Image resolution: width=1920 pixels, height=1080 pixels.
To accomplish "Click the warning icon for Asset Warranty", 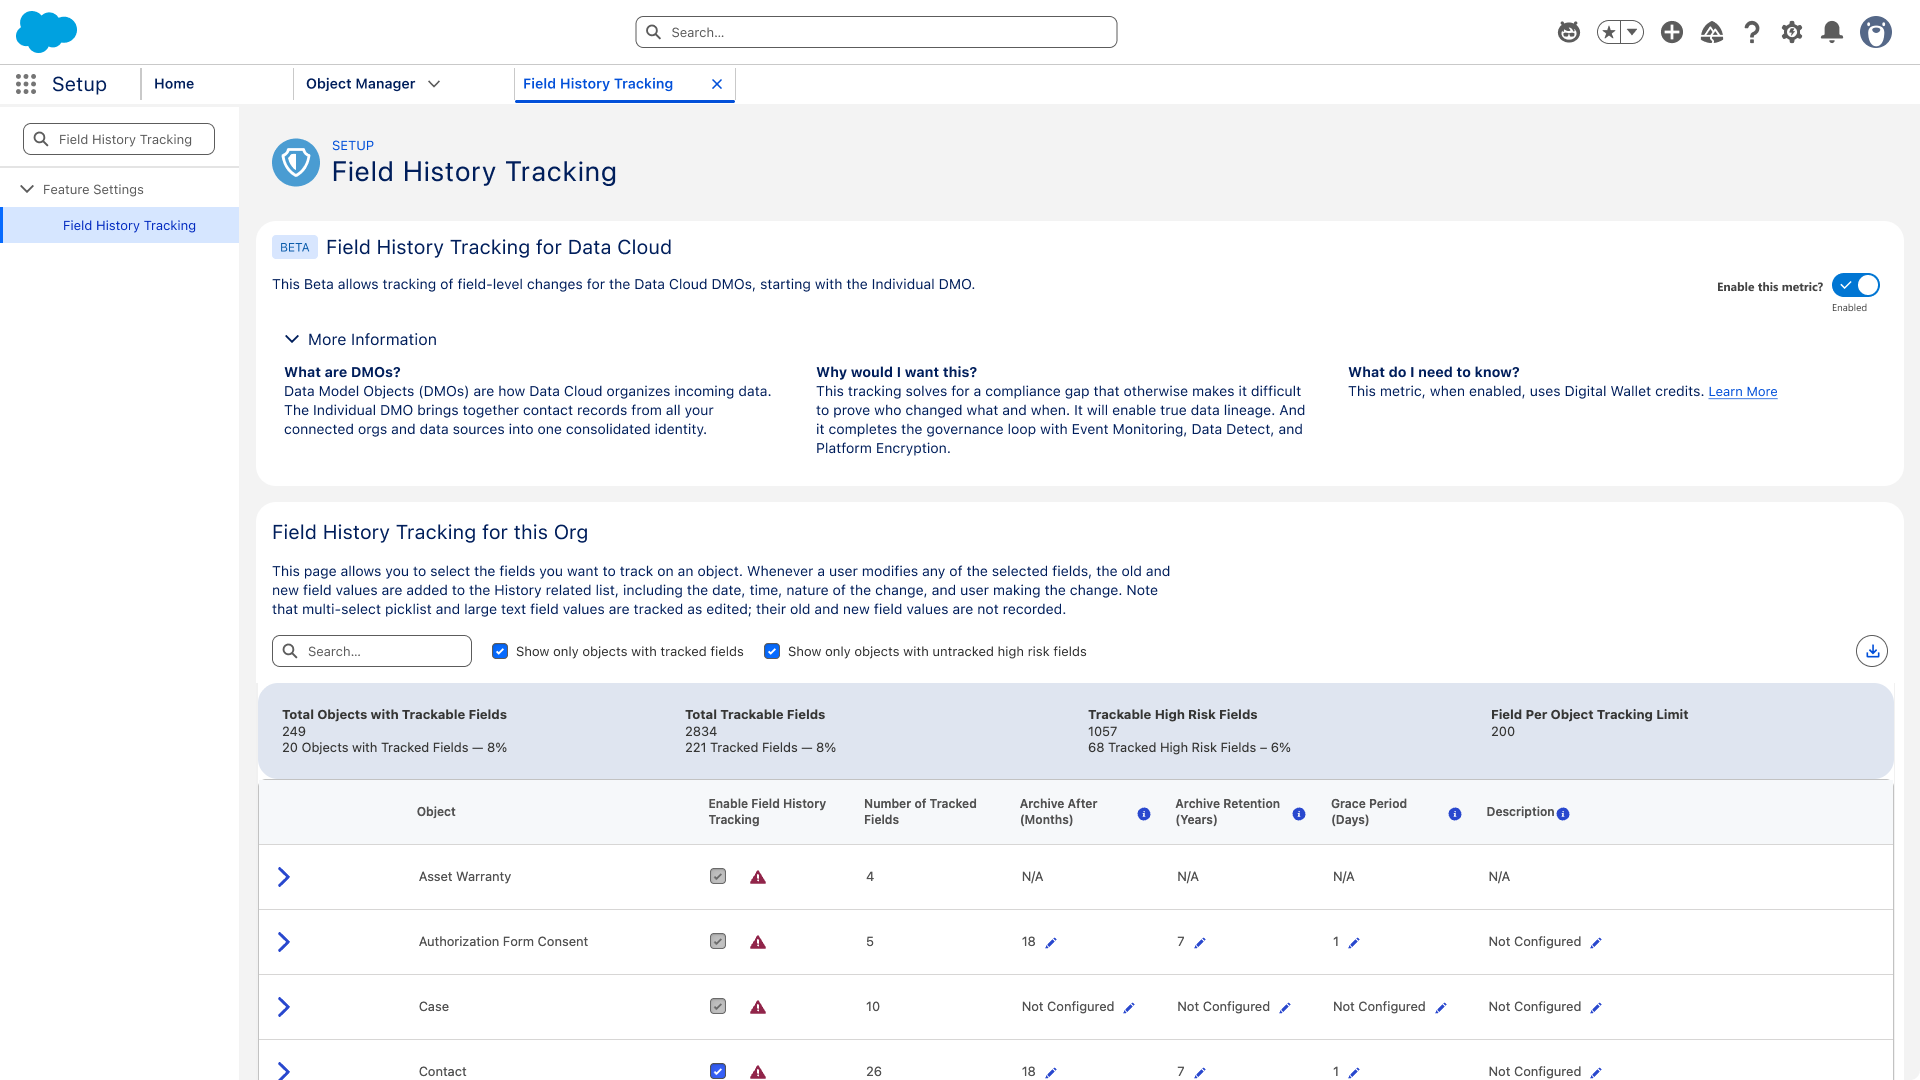I will coord(758,877).
